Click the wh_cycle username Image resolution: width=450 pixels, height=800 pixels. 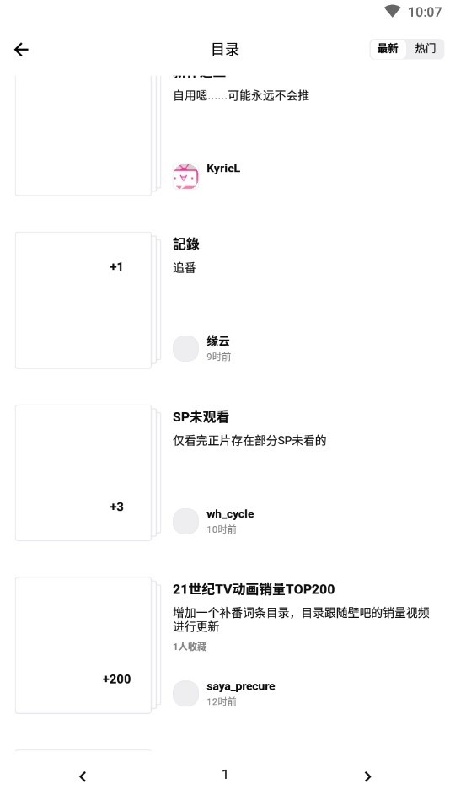[230, 514]
